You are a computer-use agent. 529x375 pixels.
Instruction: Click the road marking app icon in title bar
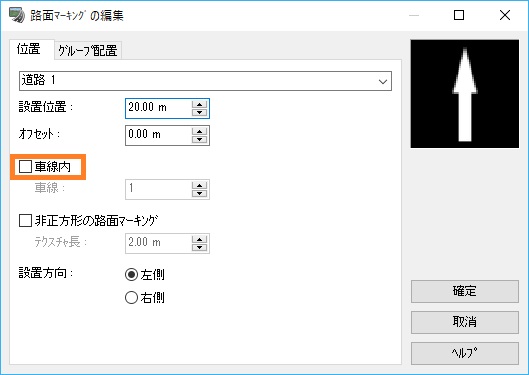(17, 15)
